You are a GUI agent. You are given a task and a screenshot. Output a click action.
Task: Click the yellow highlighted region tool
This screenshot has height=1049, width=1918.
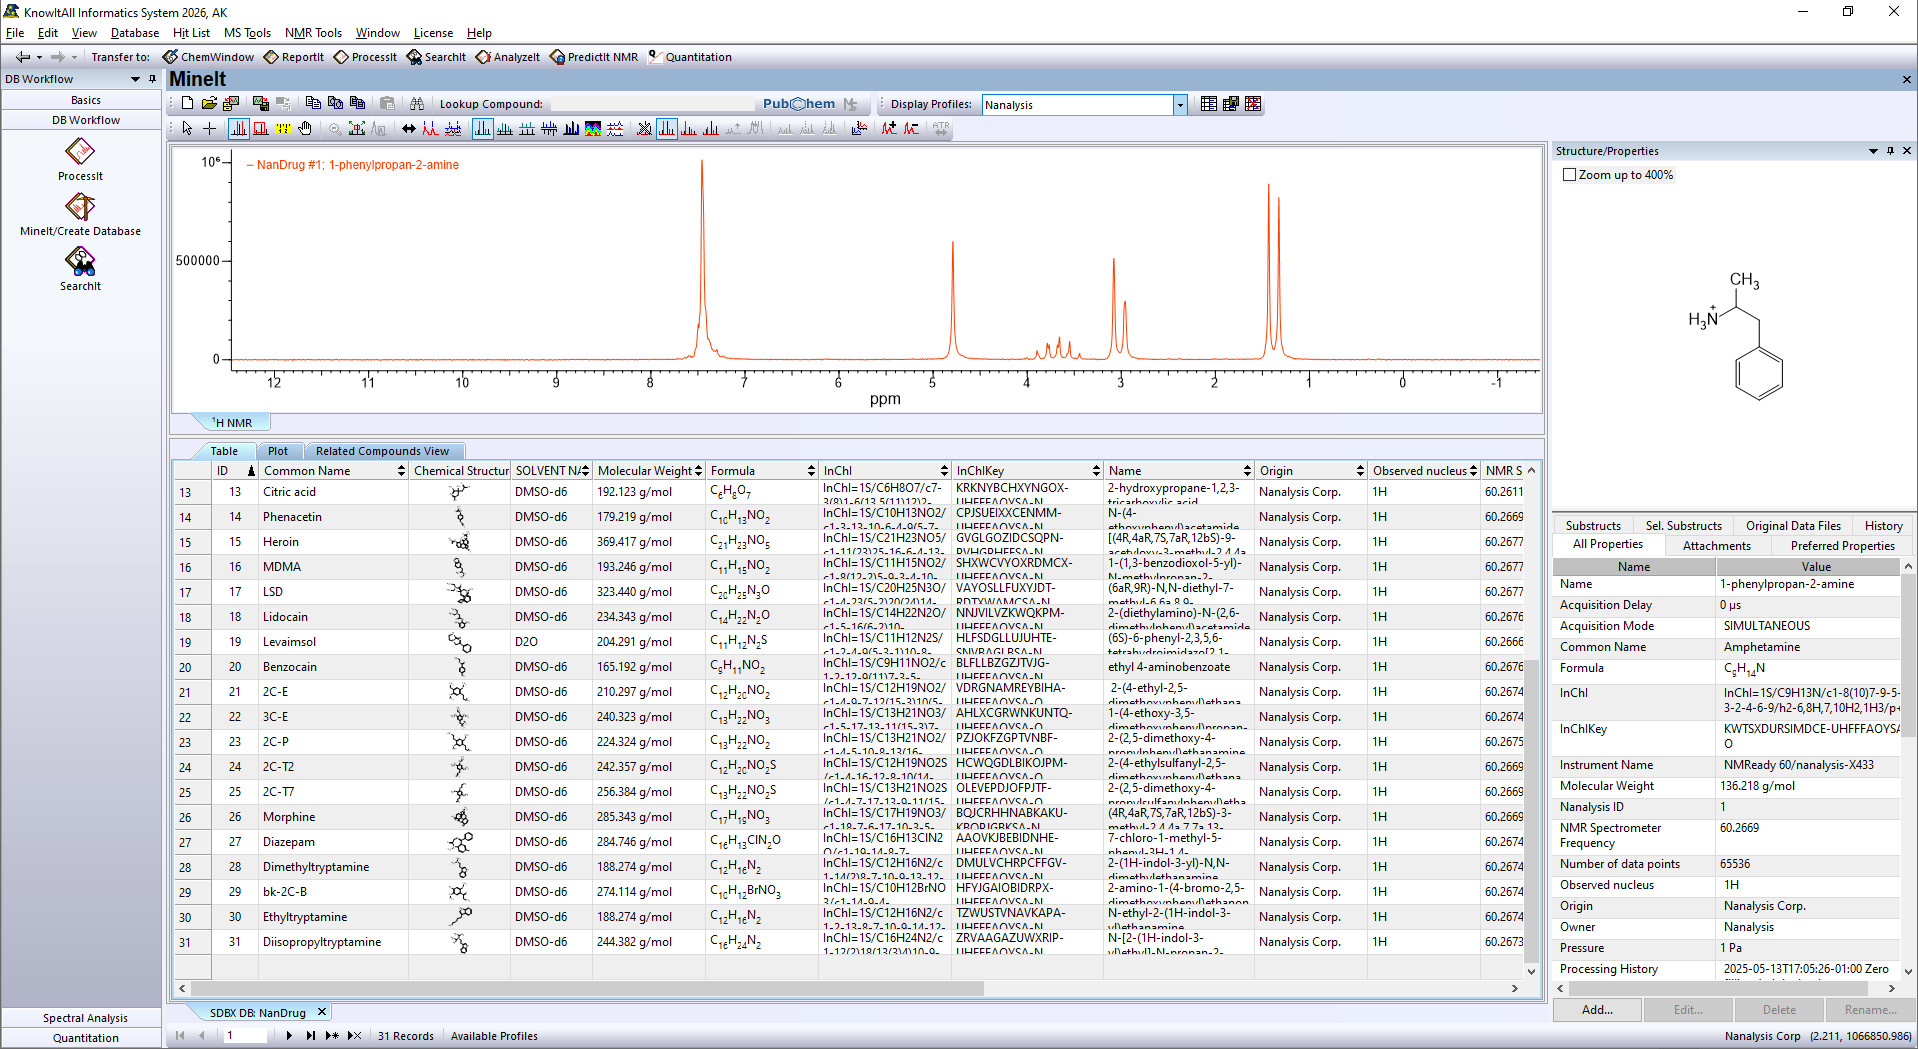(x=283, y=128)
